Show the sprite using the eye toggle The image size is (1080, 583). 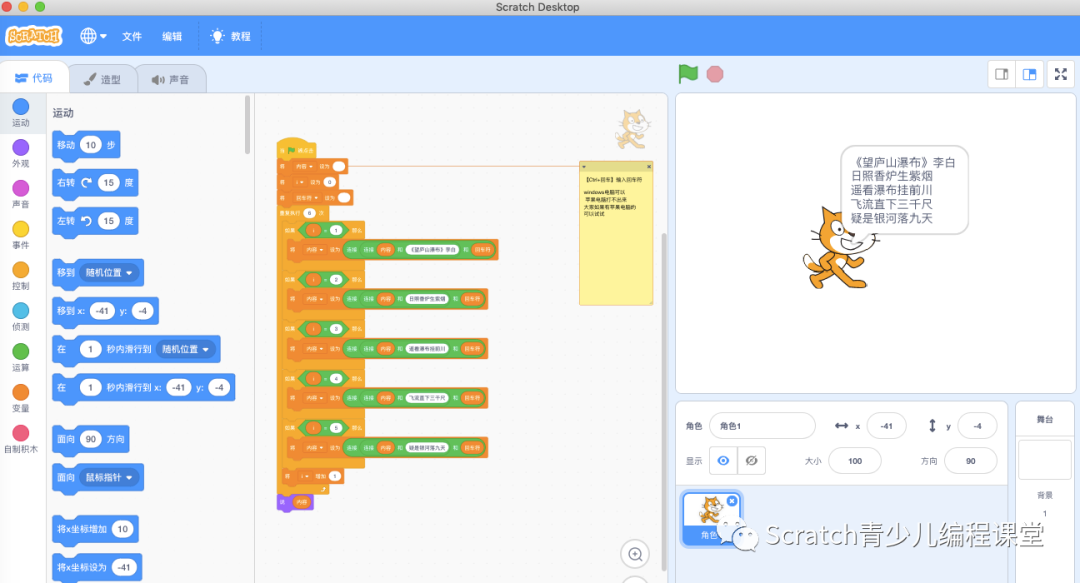723,460
